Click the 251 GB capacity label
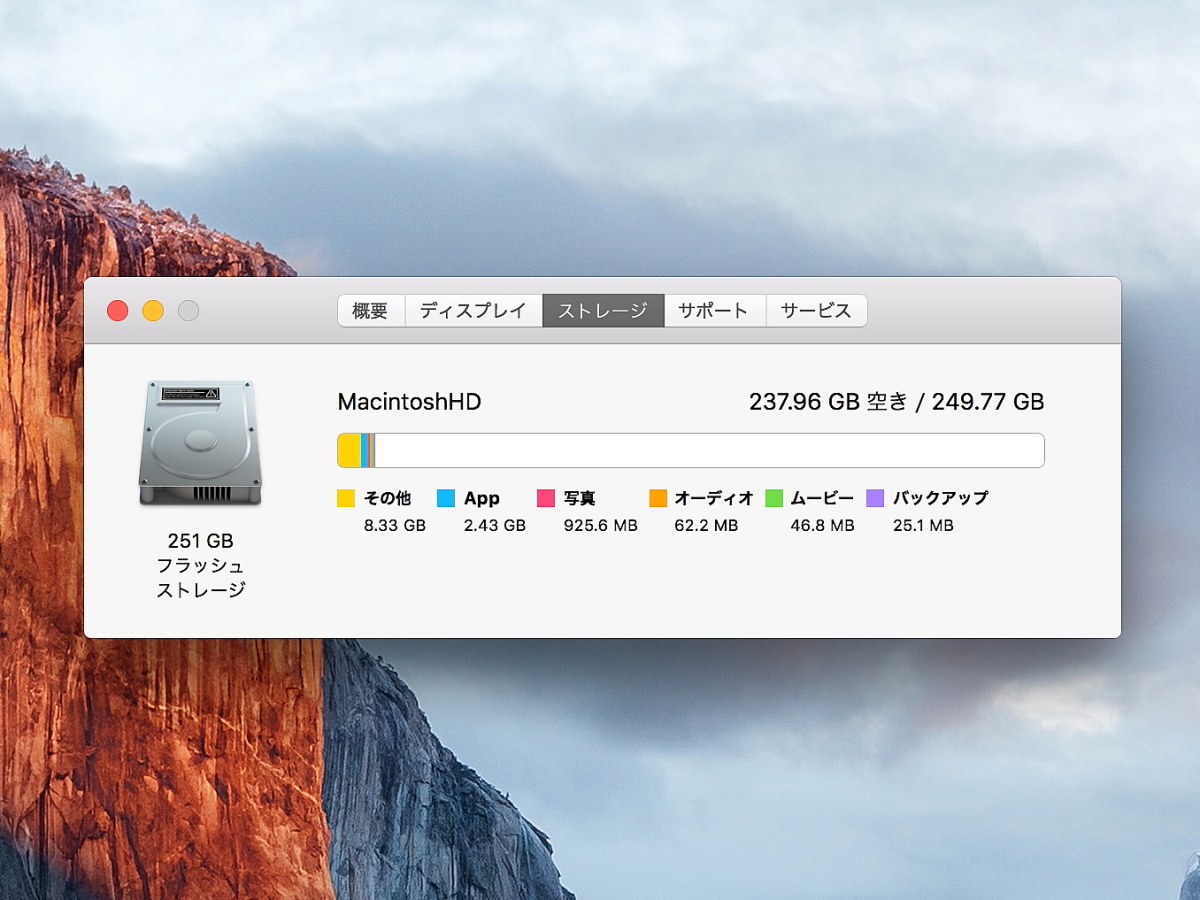The width and height of the screenshot is (1200, 900). pyautogui.click(x=200, y=541)
